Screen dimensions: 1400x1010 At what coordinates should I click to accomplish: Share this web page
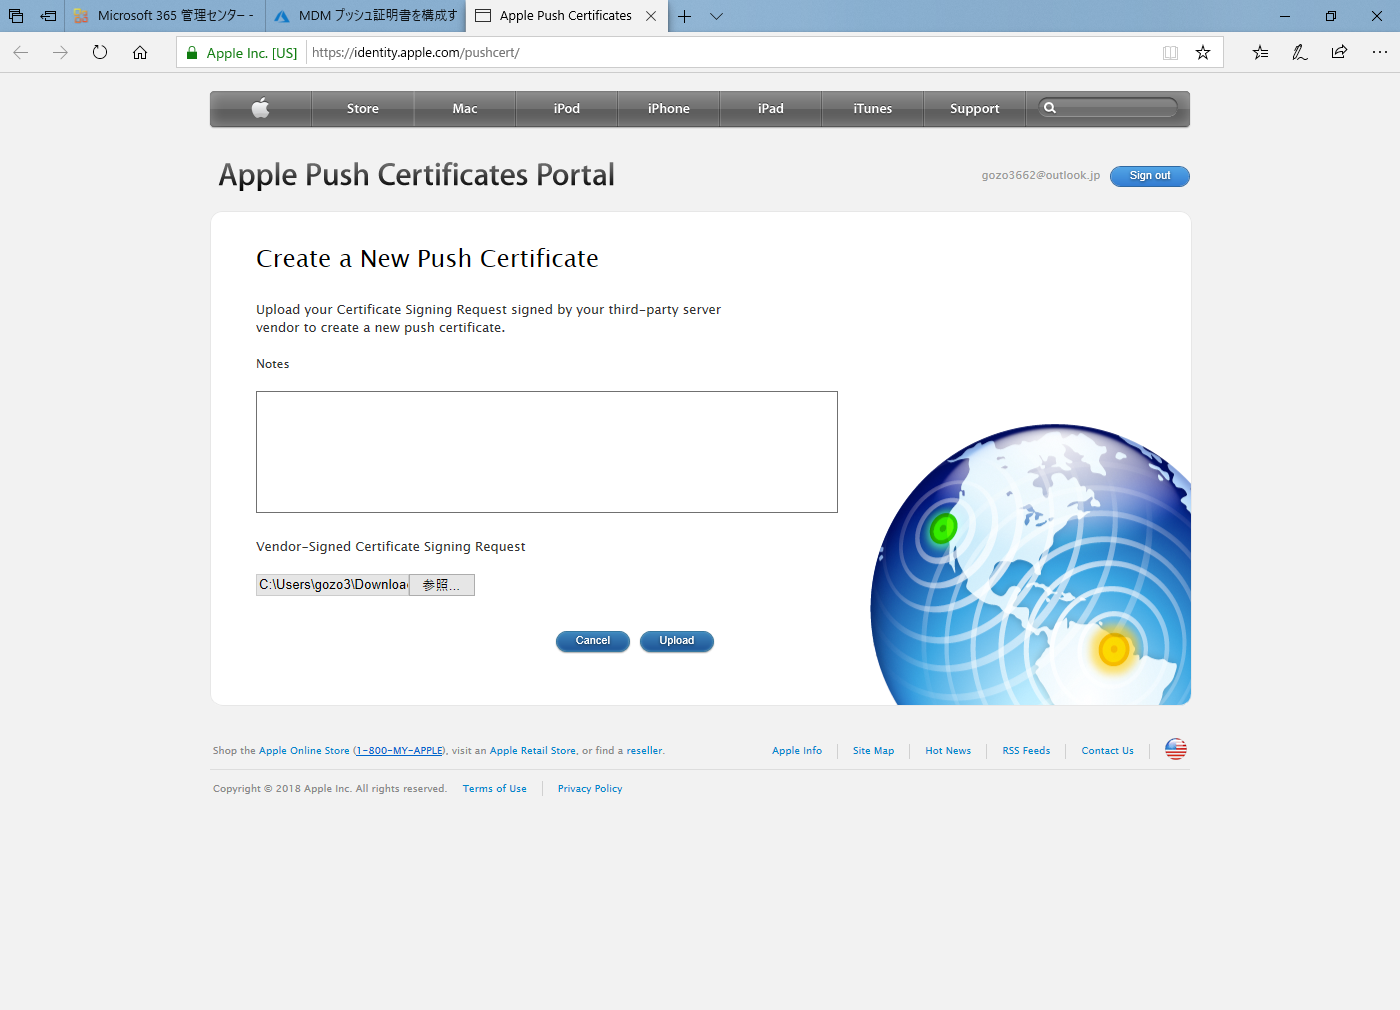tap(1339, 53)
